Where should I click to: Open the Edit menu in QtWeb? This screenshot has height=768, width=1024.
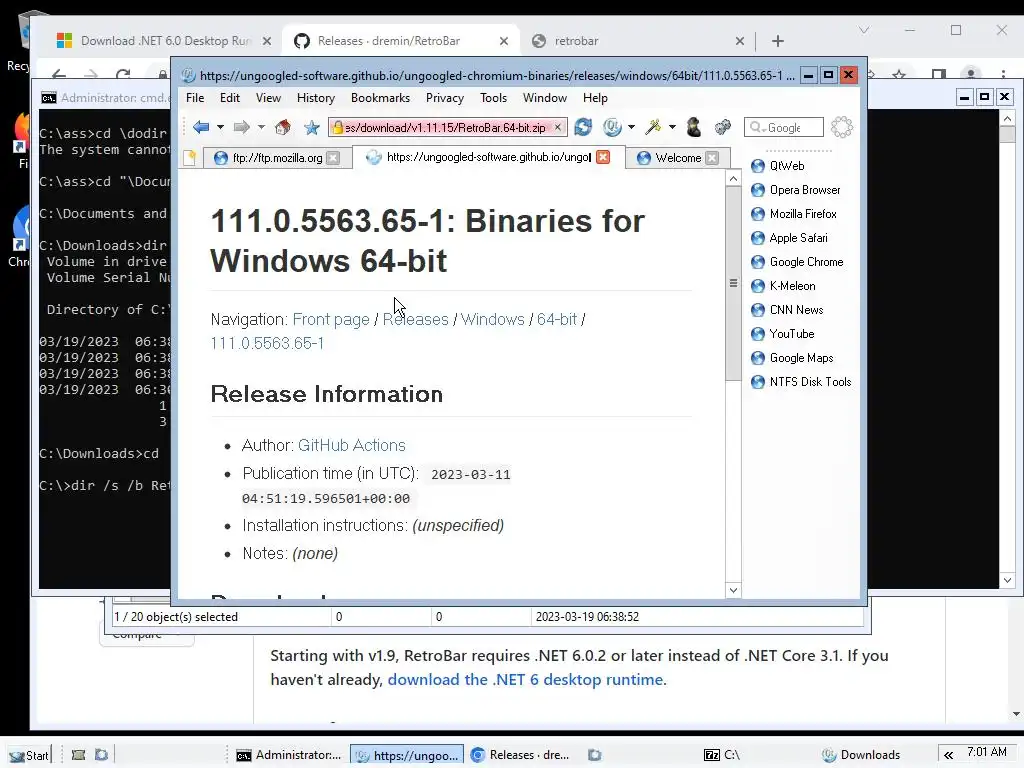(230, 98)
